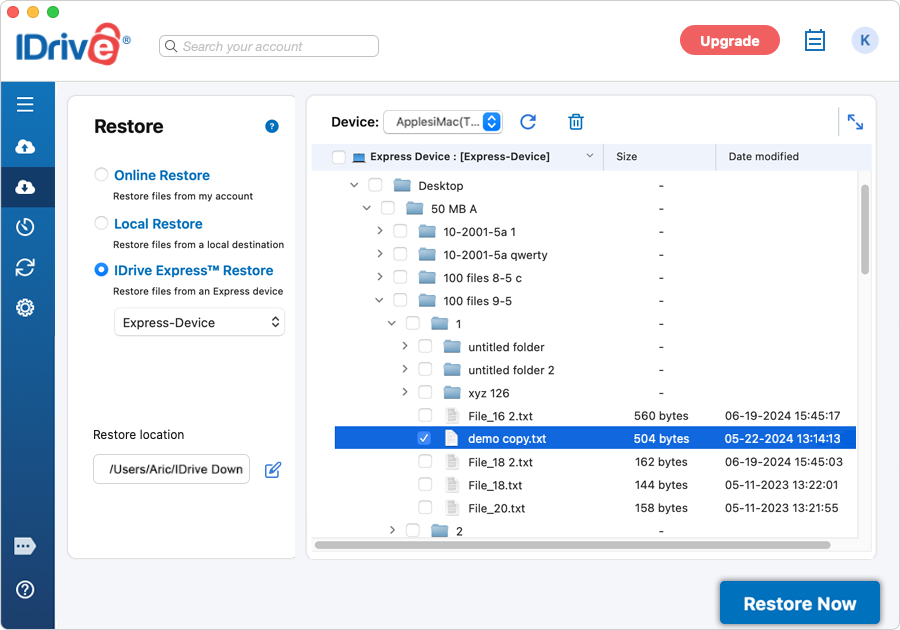Open the hamburger menu in sidebar
The width and height of the screenshot is (900, 630).
[25, 104]
